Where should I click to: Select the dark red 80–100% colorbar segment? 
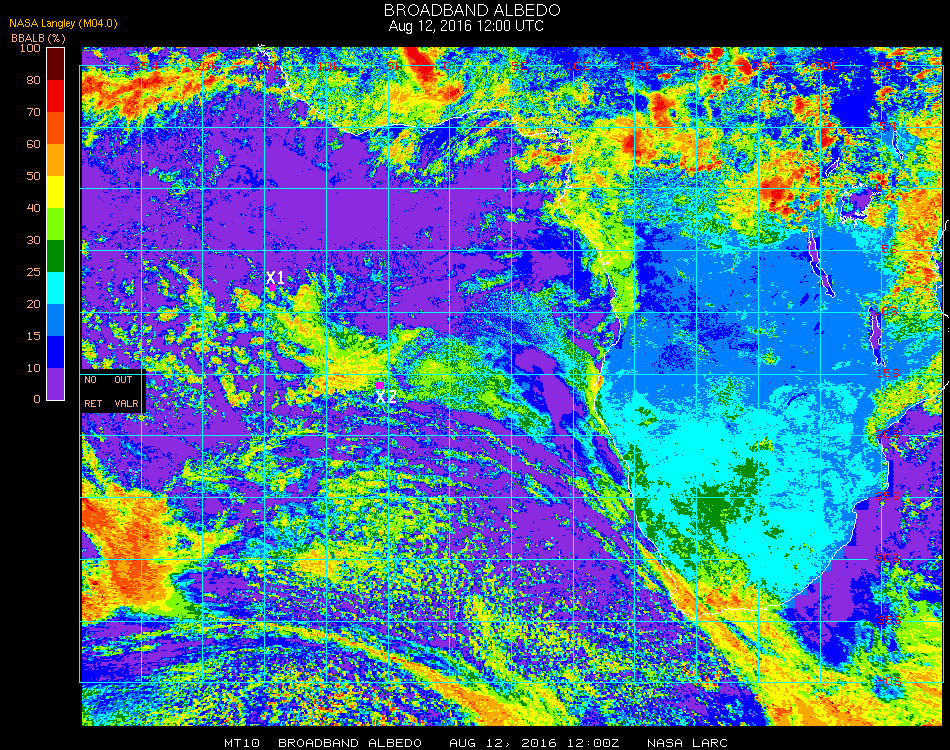(x=55, y=64)
